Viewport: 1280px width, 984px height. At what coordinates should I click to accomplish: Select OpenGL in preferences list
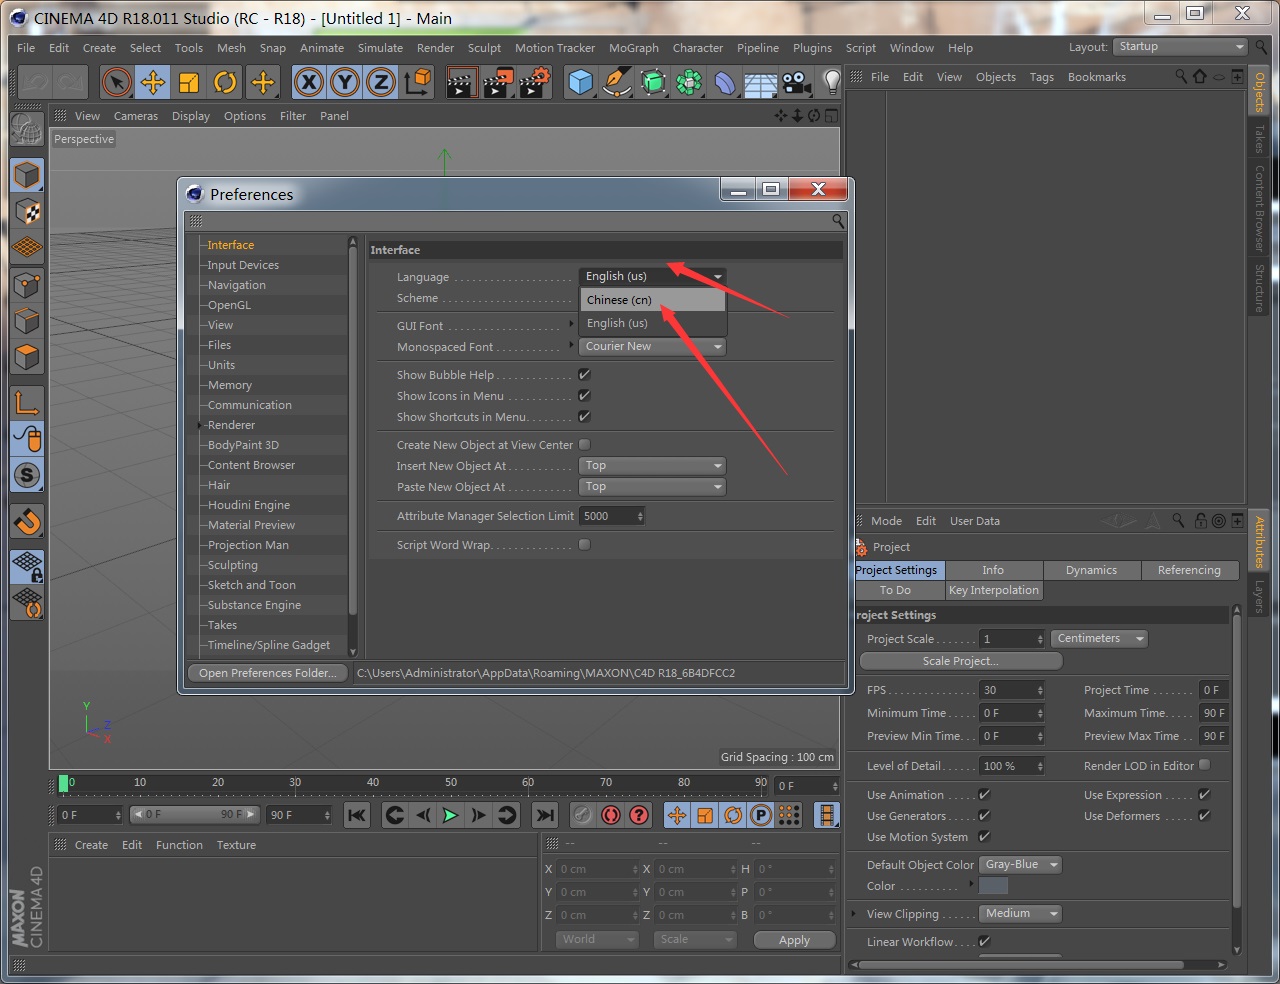pos(229,305)
